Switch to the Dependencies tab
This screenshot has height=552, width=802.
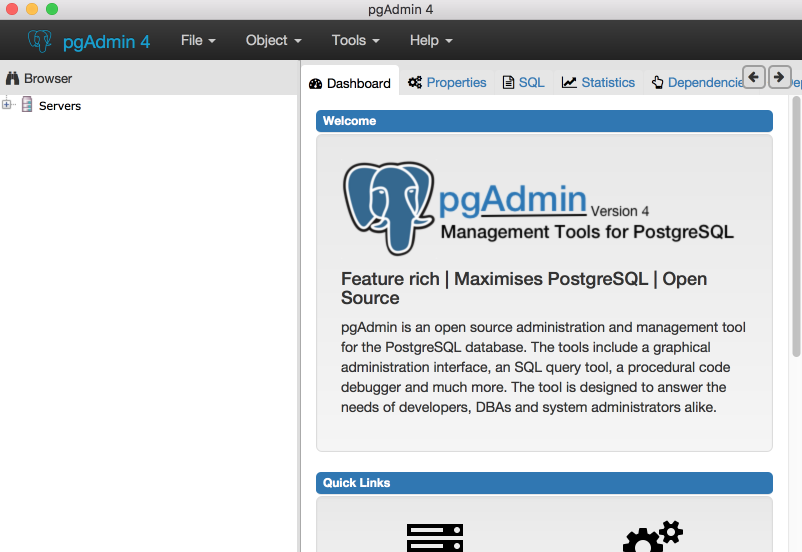pyautogui.click(x=698, y=82)
